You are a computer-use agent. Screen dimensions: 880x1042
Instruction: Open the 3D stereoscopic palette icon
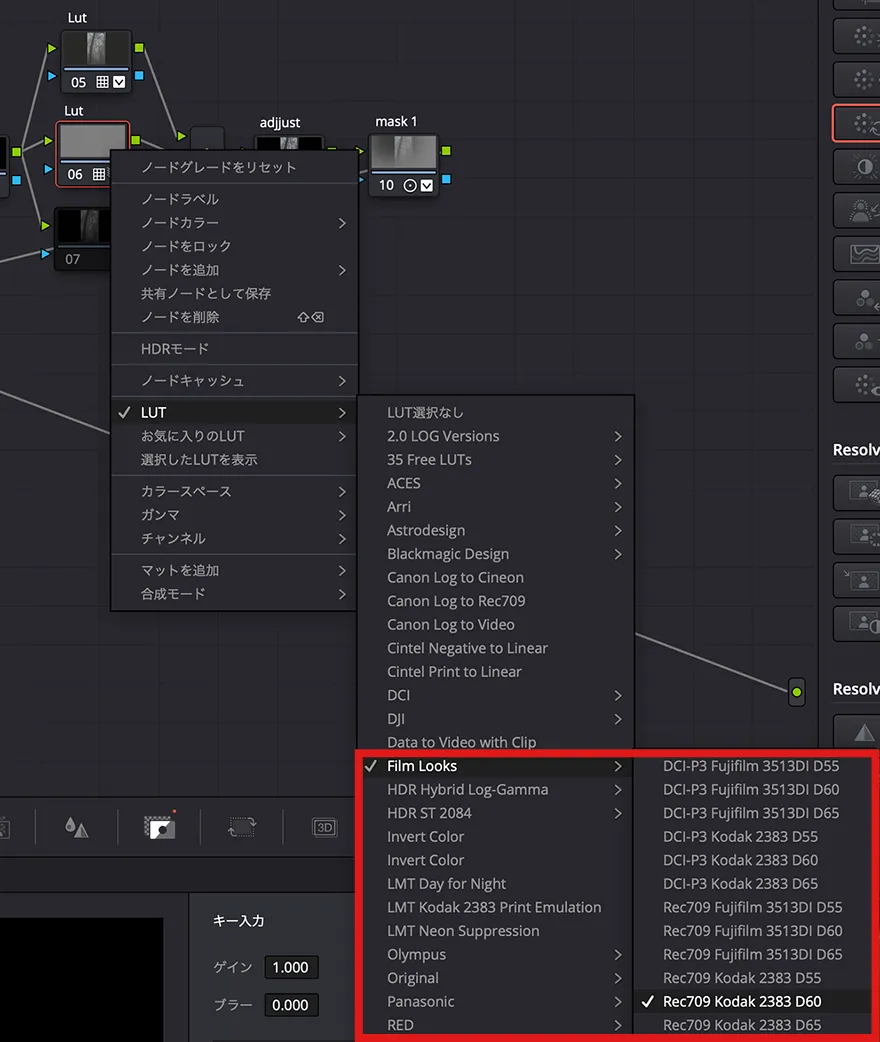click(324, 827)
